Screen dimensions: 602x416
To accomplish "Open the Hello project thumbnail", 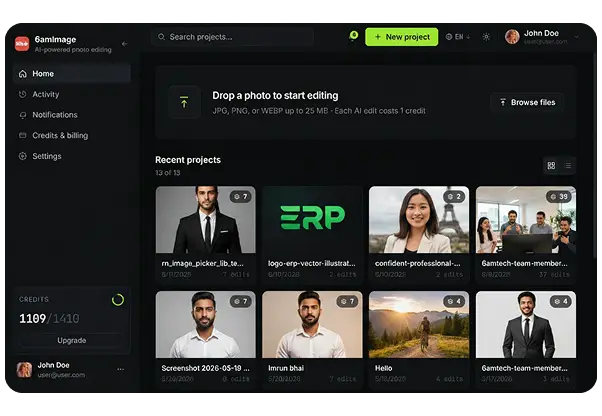I will point(419,325).
